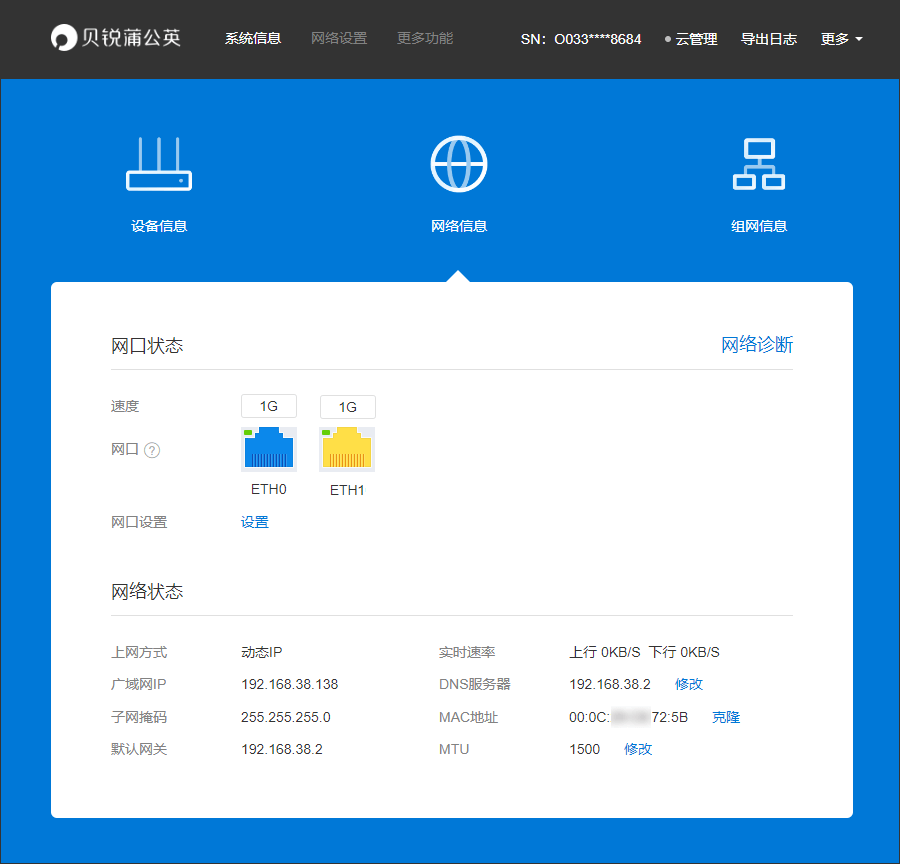Select the 网络信息 globe icon

[x=458, y=163]
